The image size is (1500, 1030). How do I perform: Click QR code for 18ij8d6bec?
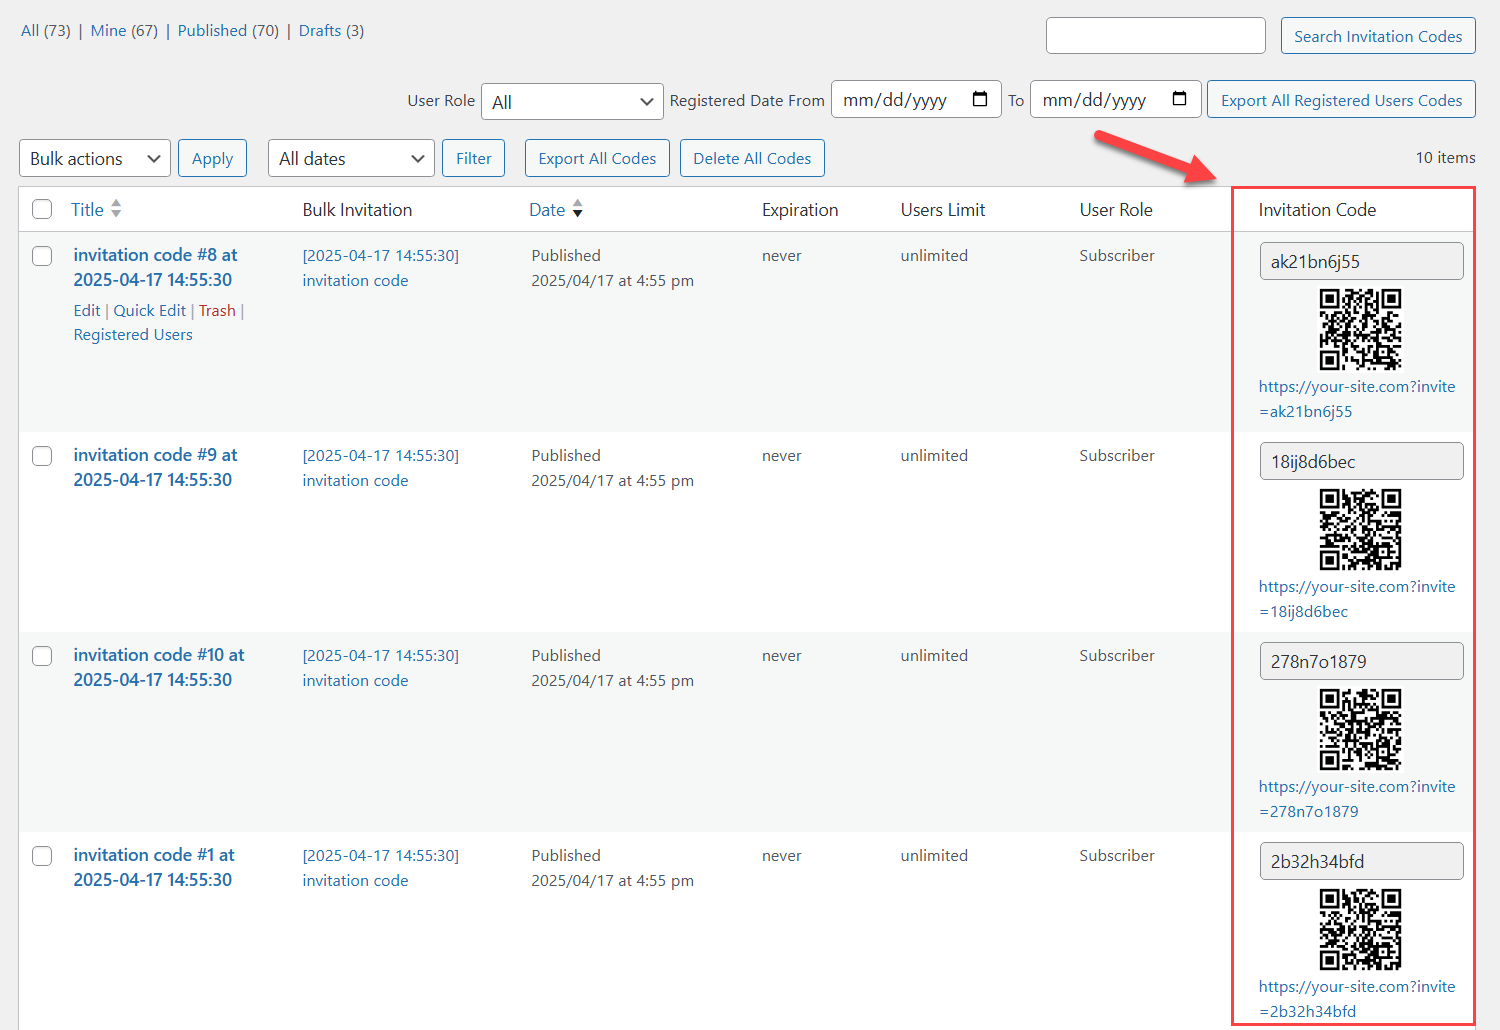(x=1360, y=530)
